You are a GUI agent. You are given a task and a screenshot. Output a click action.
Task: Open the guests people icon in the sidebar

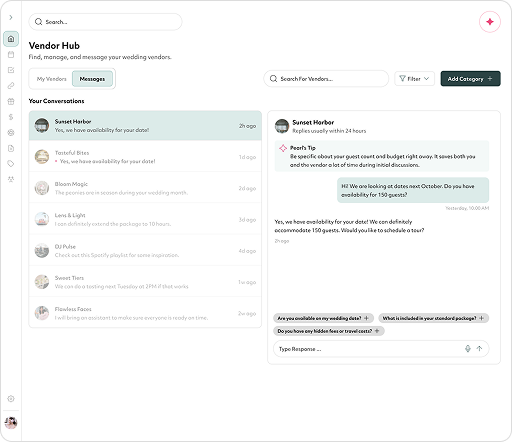[x=11, y=179]
